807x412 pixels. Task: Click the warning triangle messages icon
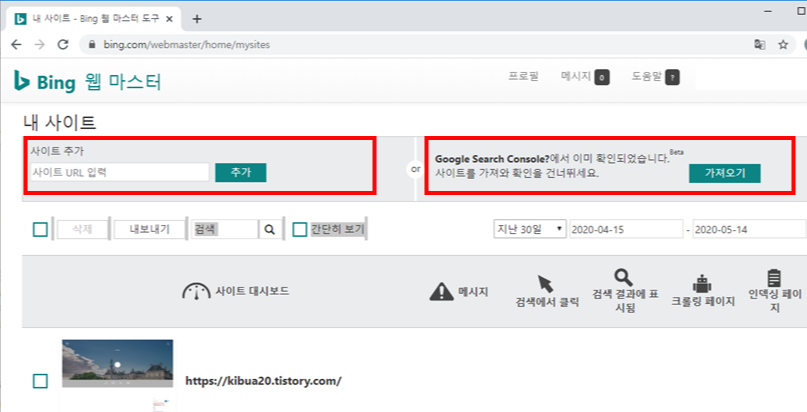pos(442,292)
